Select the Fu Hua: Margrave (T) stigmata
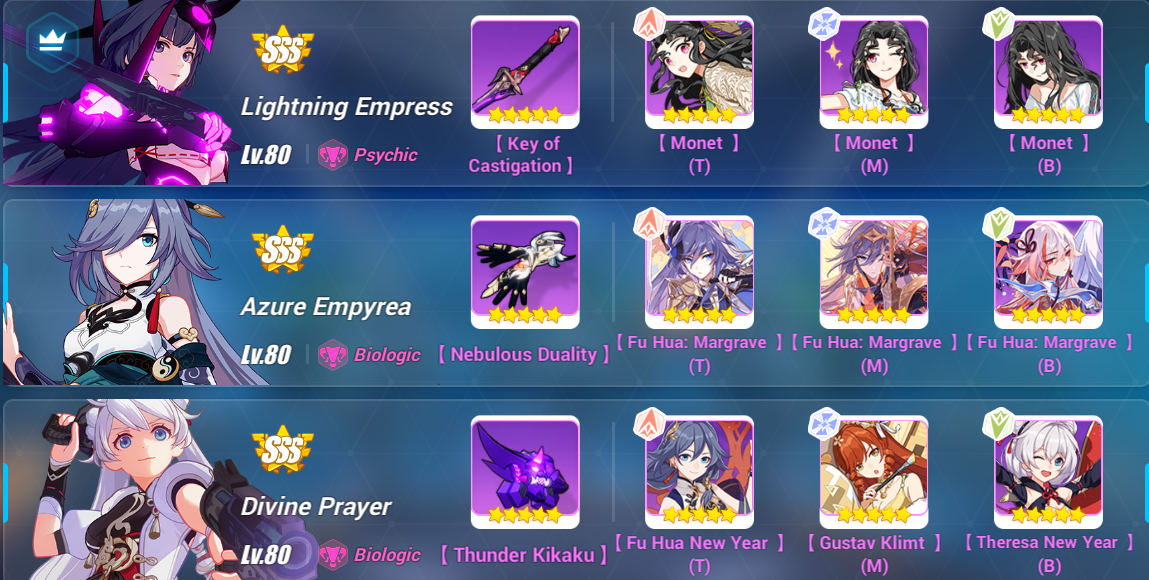This screenshot has height=580, width=1149. (x=699, y=272)
